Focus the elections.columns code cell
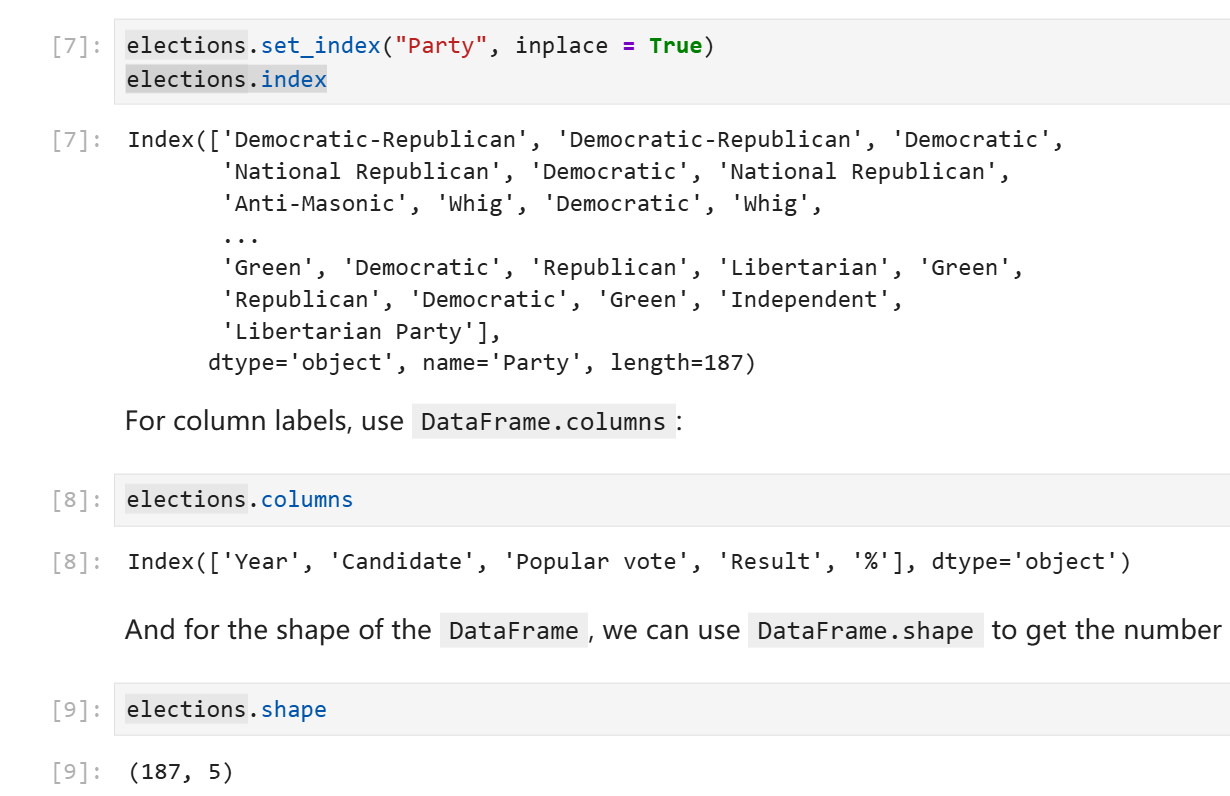 click(x=700, y=500)
